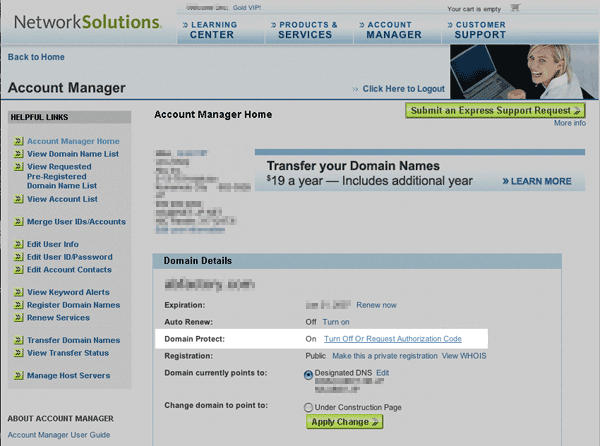Click the shopping cart icon
Viewport: 600px width, 446px height.
516,7
